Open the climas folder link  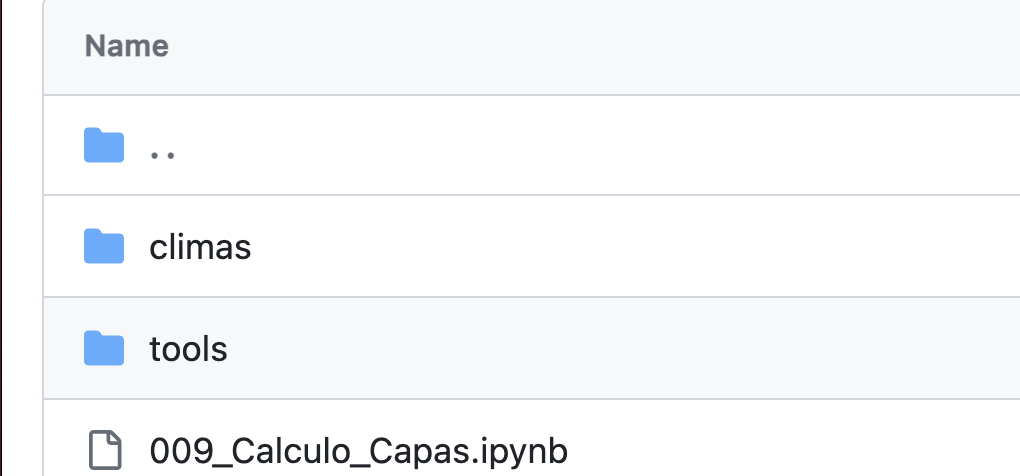[200, 247]
